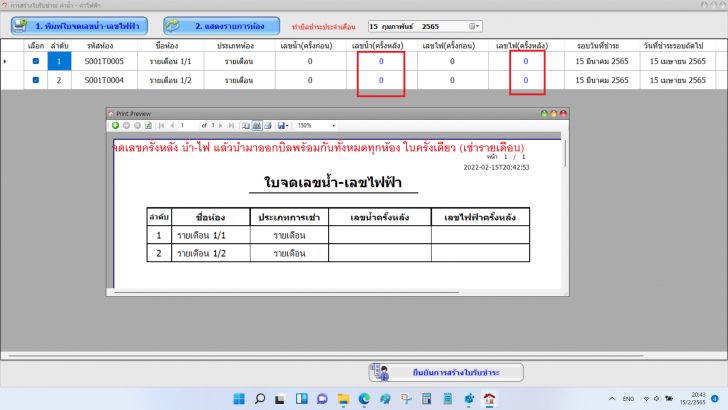This screenshot has height=410, width=728.
Task: Open Widgets from taskbar
Action: click(x=302, y=399)
